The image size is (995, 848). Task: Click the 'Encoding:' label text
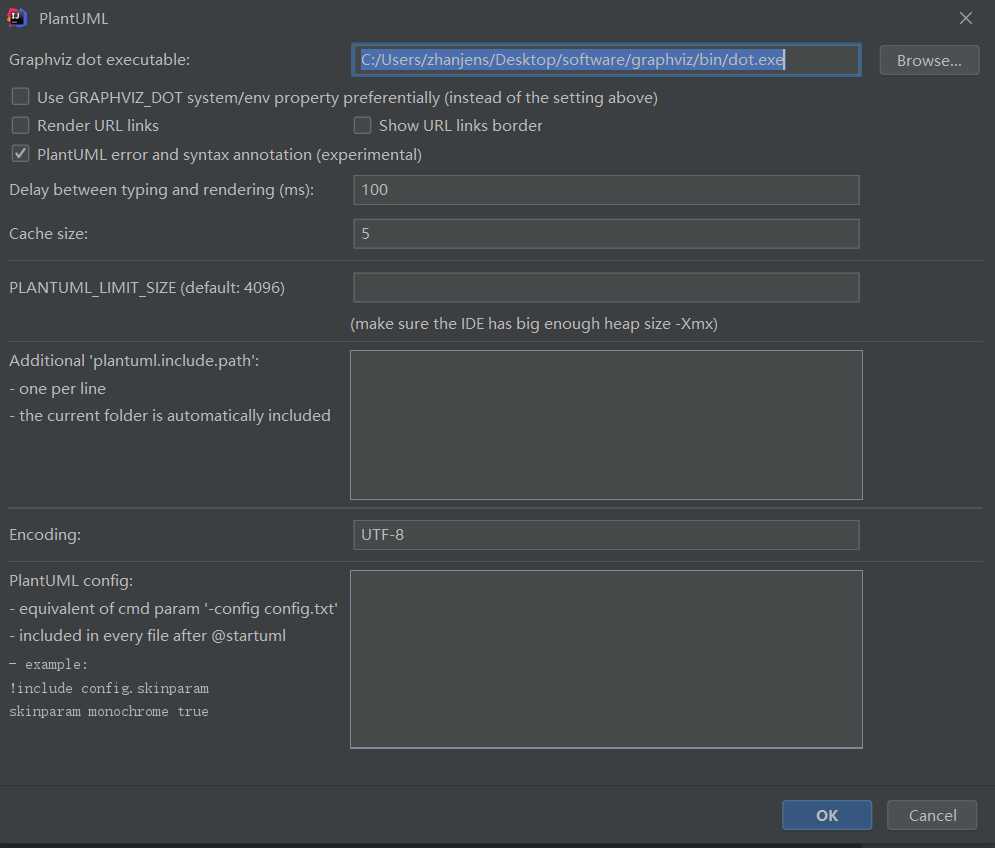45,535
